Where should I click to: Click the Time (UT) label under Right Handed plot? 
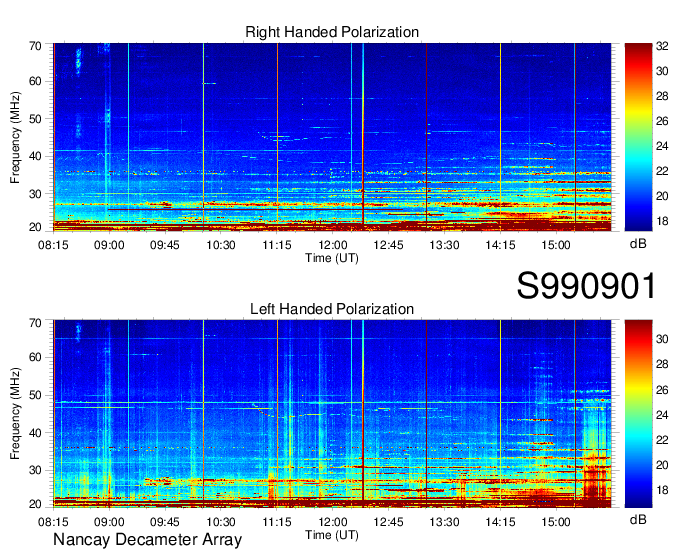tap(332, 258)
